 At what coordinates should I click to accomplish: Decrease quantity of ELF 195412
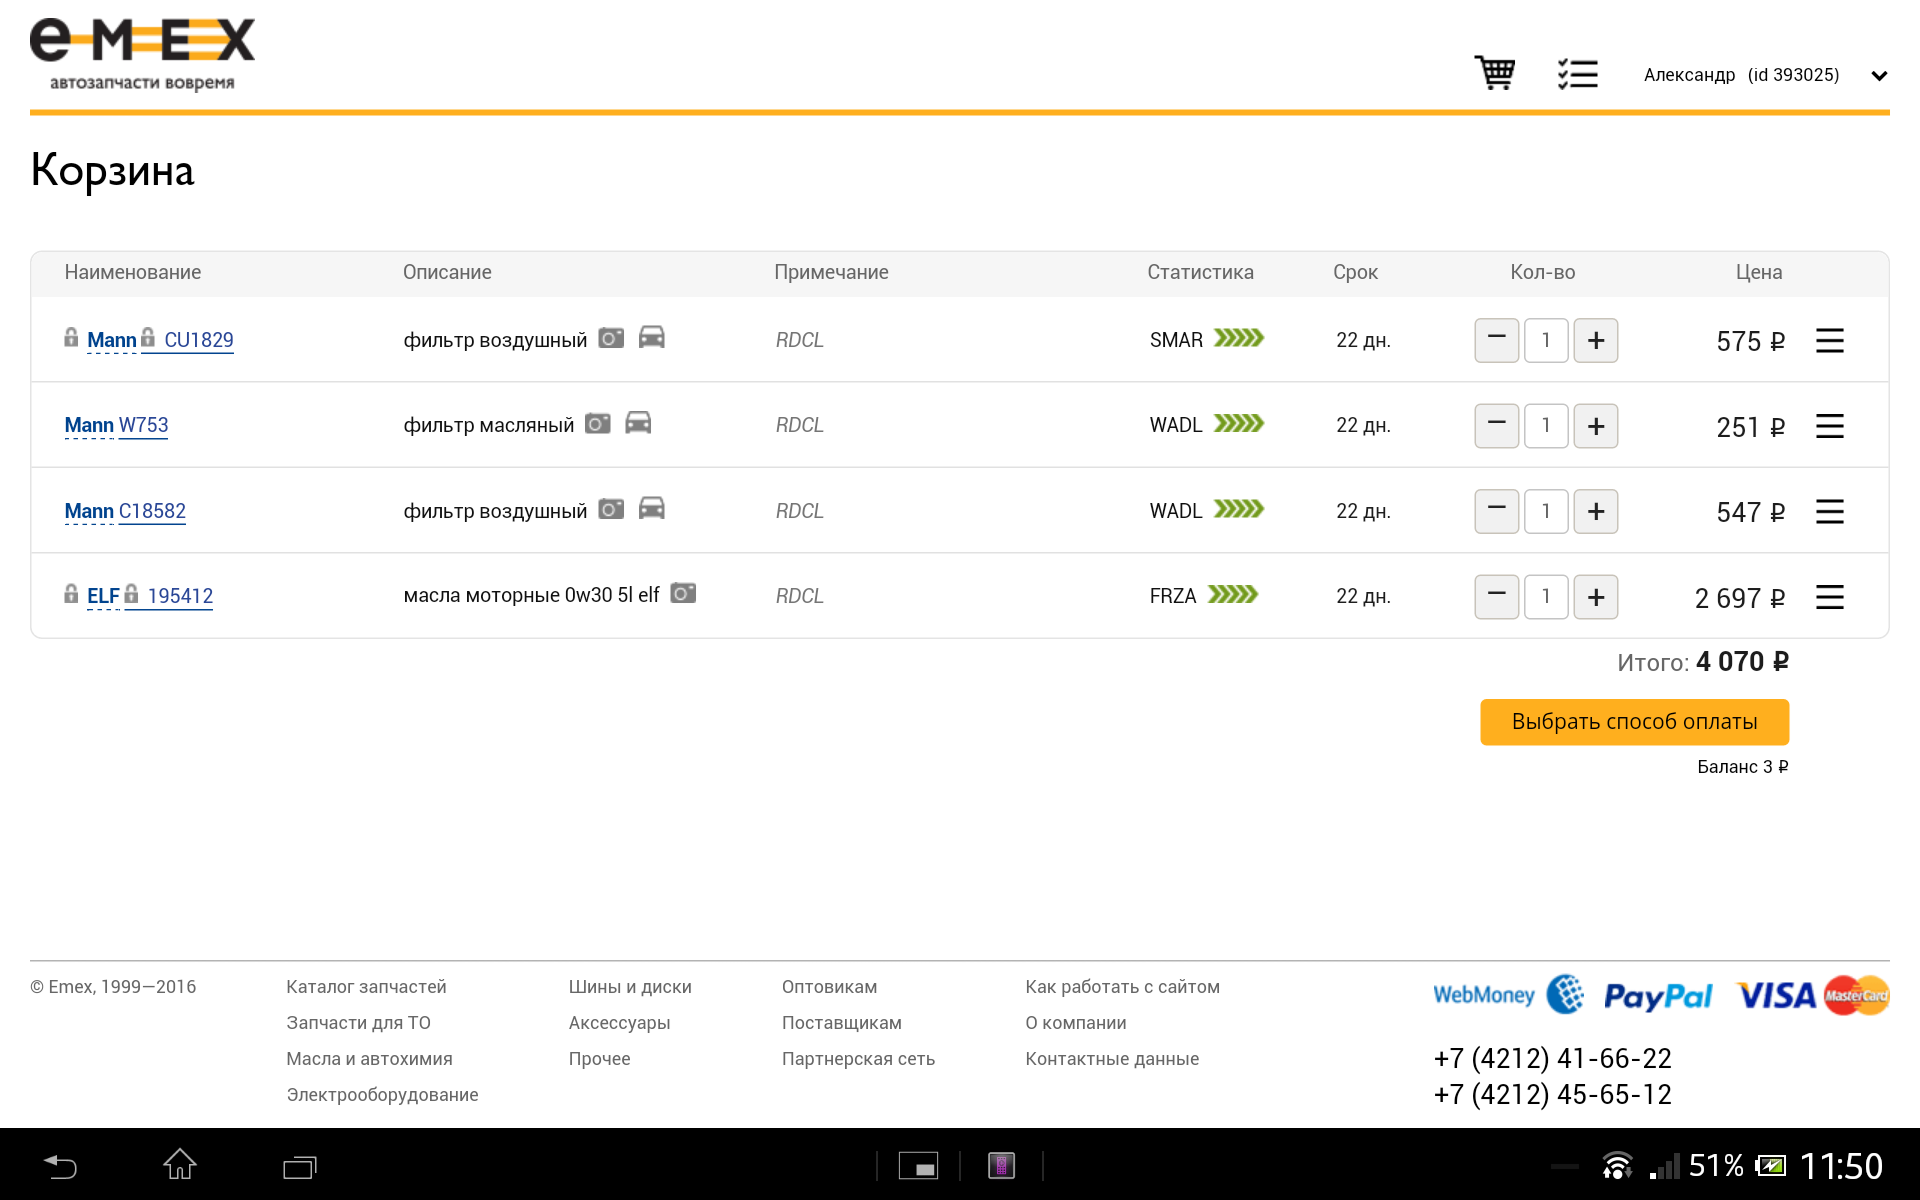(x=1497, y=597)
